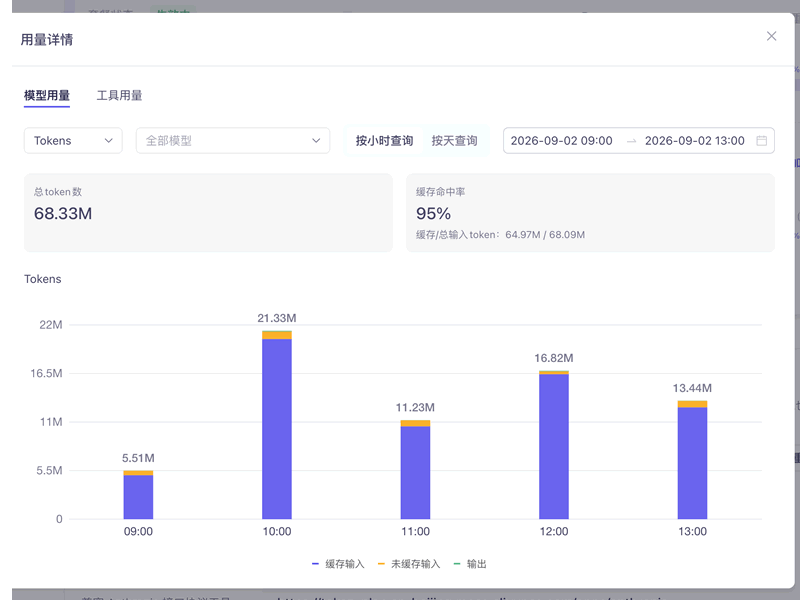The height and width of the screenshot is (600, 800).
Task: Switch to the 工具用量 tab
Action: pyautogui.click(x=119, y=95)
